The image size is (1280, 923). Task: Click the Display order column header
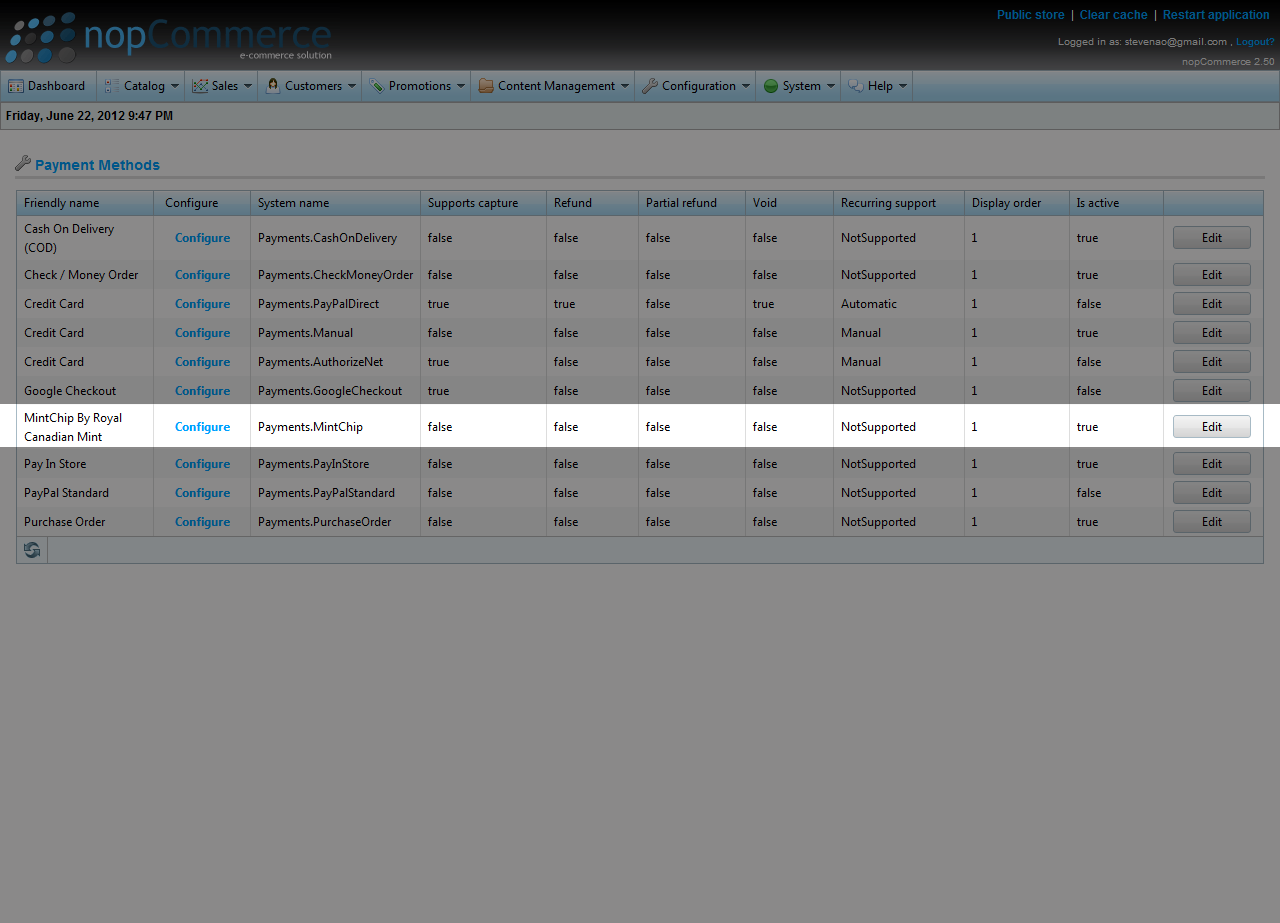(x=1017, y=203)
